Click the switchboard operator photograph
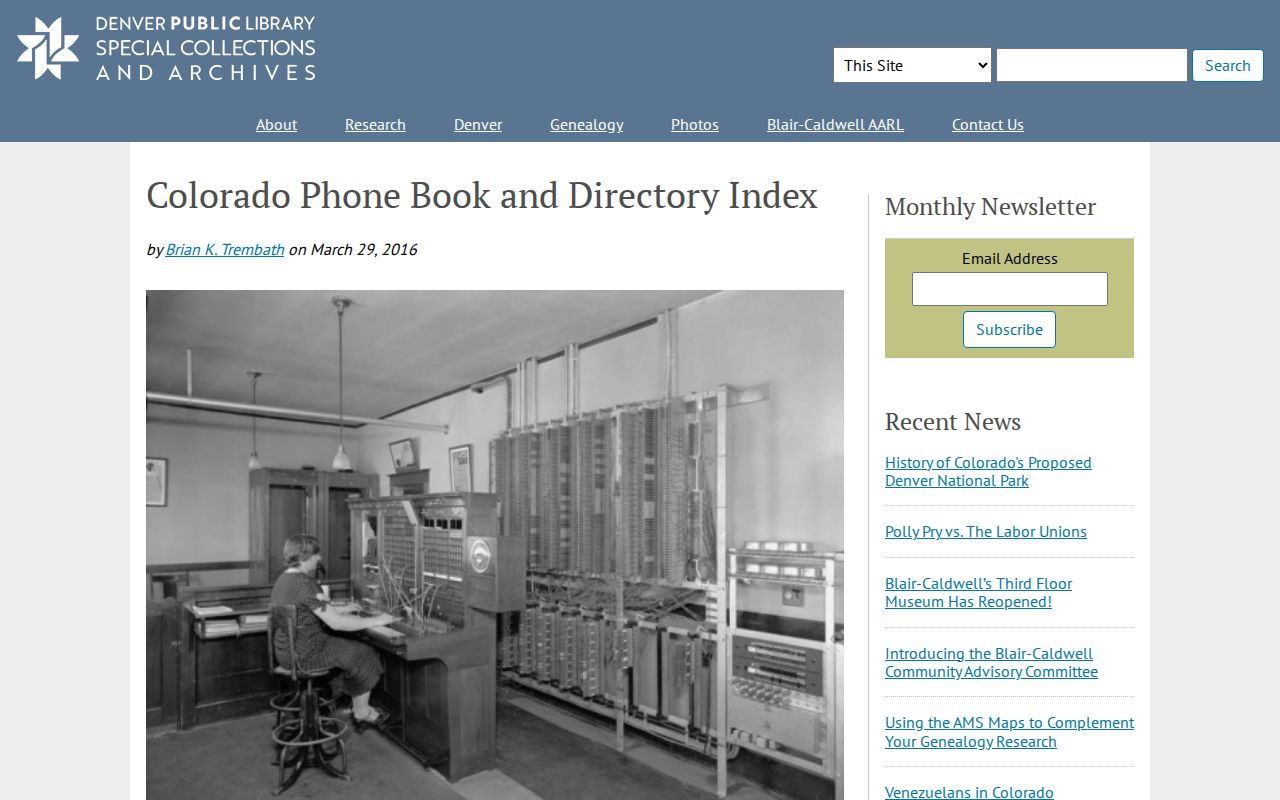Viewport: 1280px width, 800px height. pos(495,545)
